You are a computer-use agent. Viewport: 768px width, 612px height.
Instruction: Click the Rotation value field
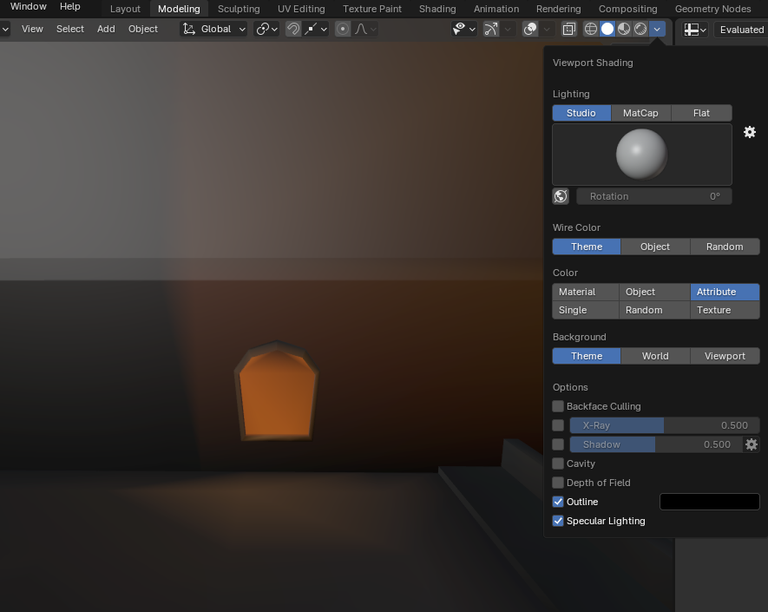point(654,196)
